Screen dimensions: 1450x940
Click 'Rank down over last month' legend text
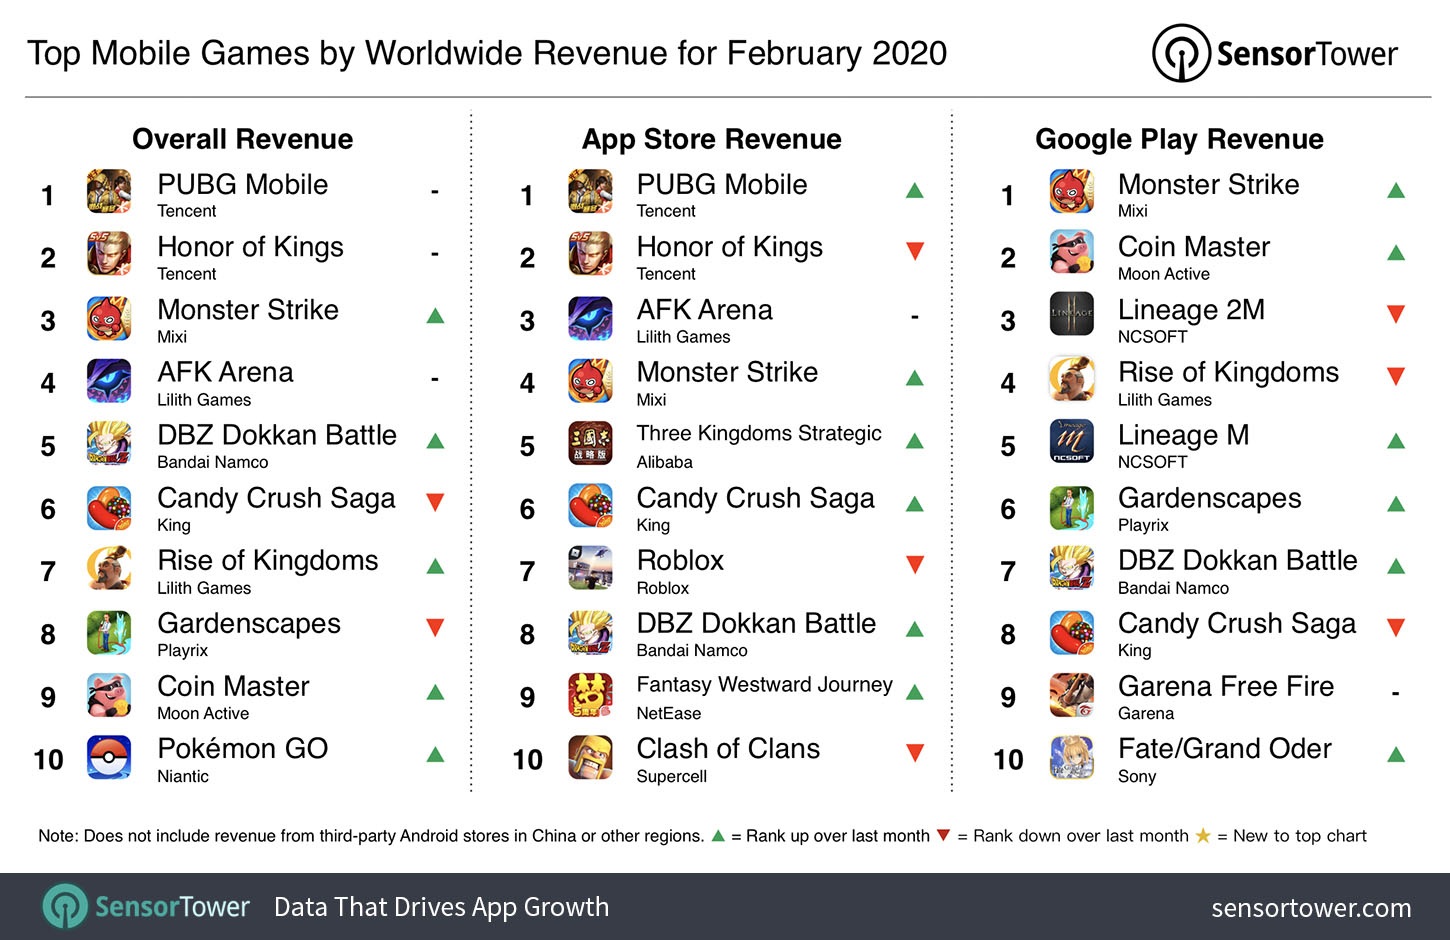(1081, 836)
